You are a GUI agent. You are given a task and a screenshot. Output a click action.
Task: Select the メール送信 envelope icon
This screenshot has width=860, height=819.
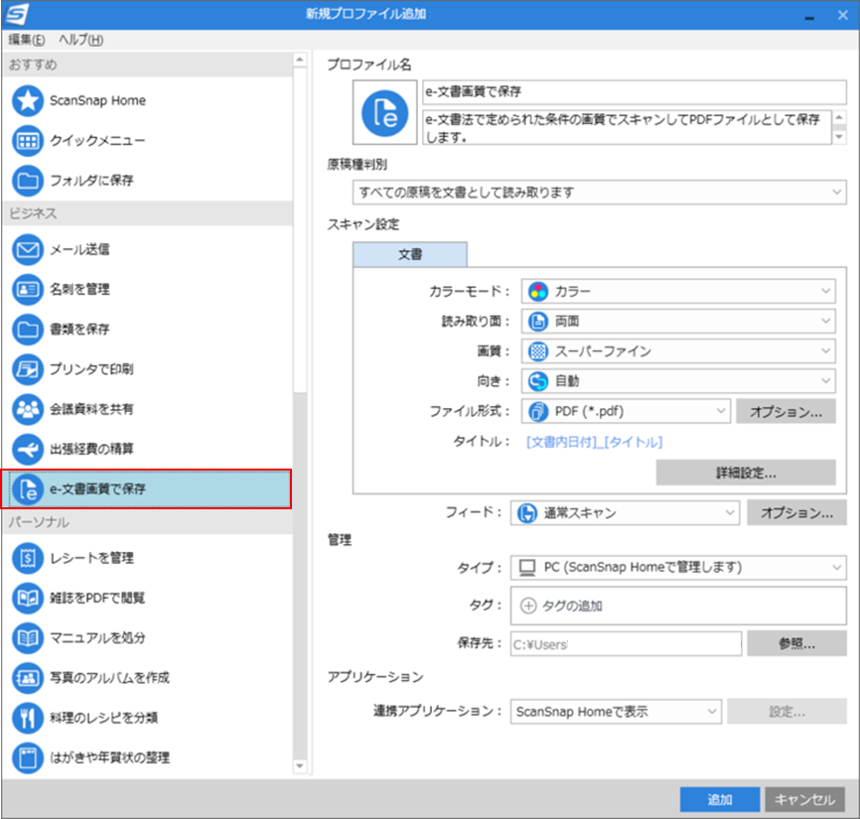(27, 250)
